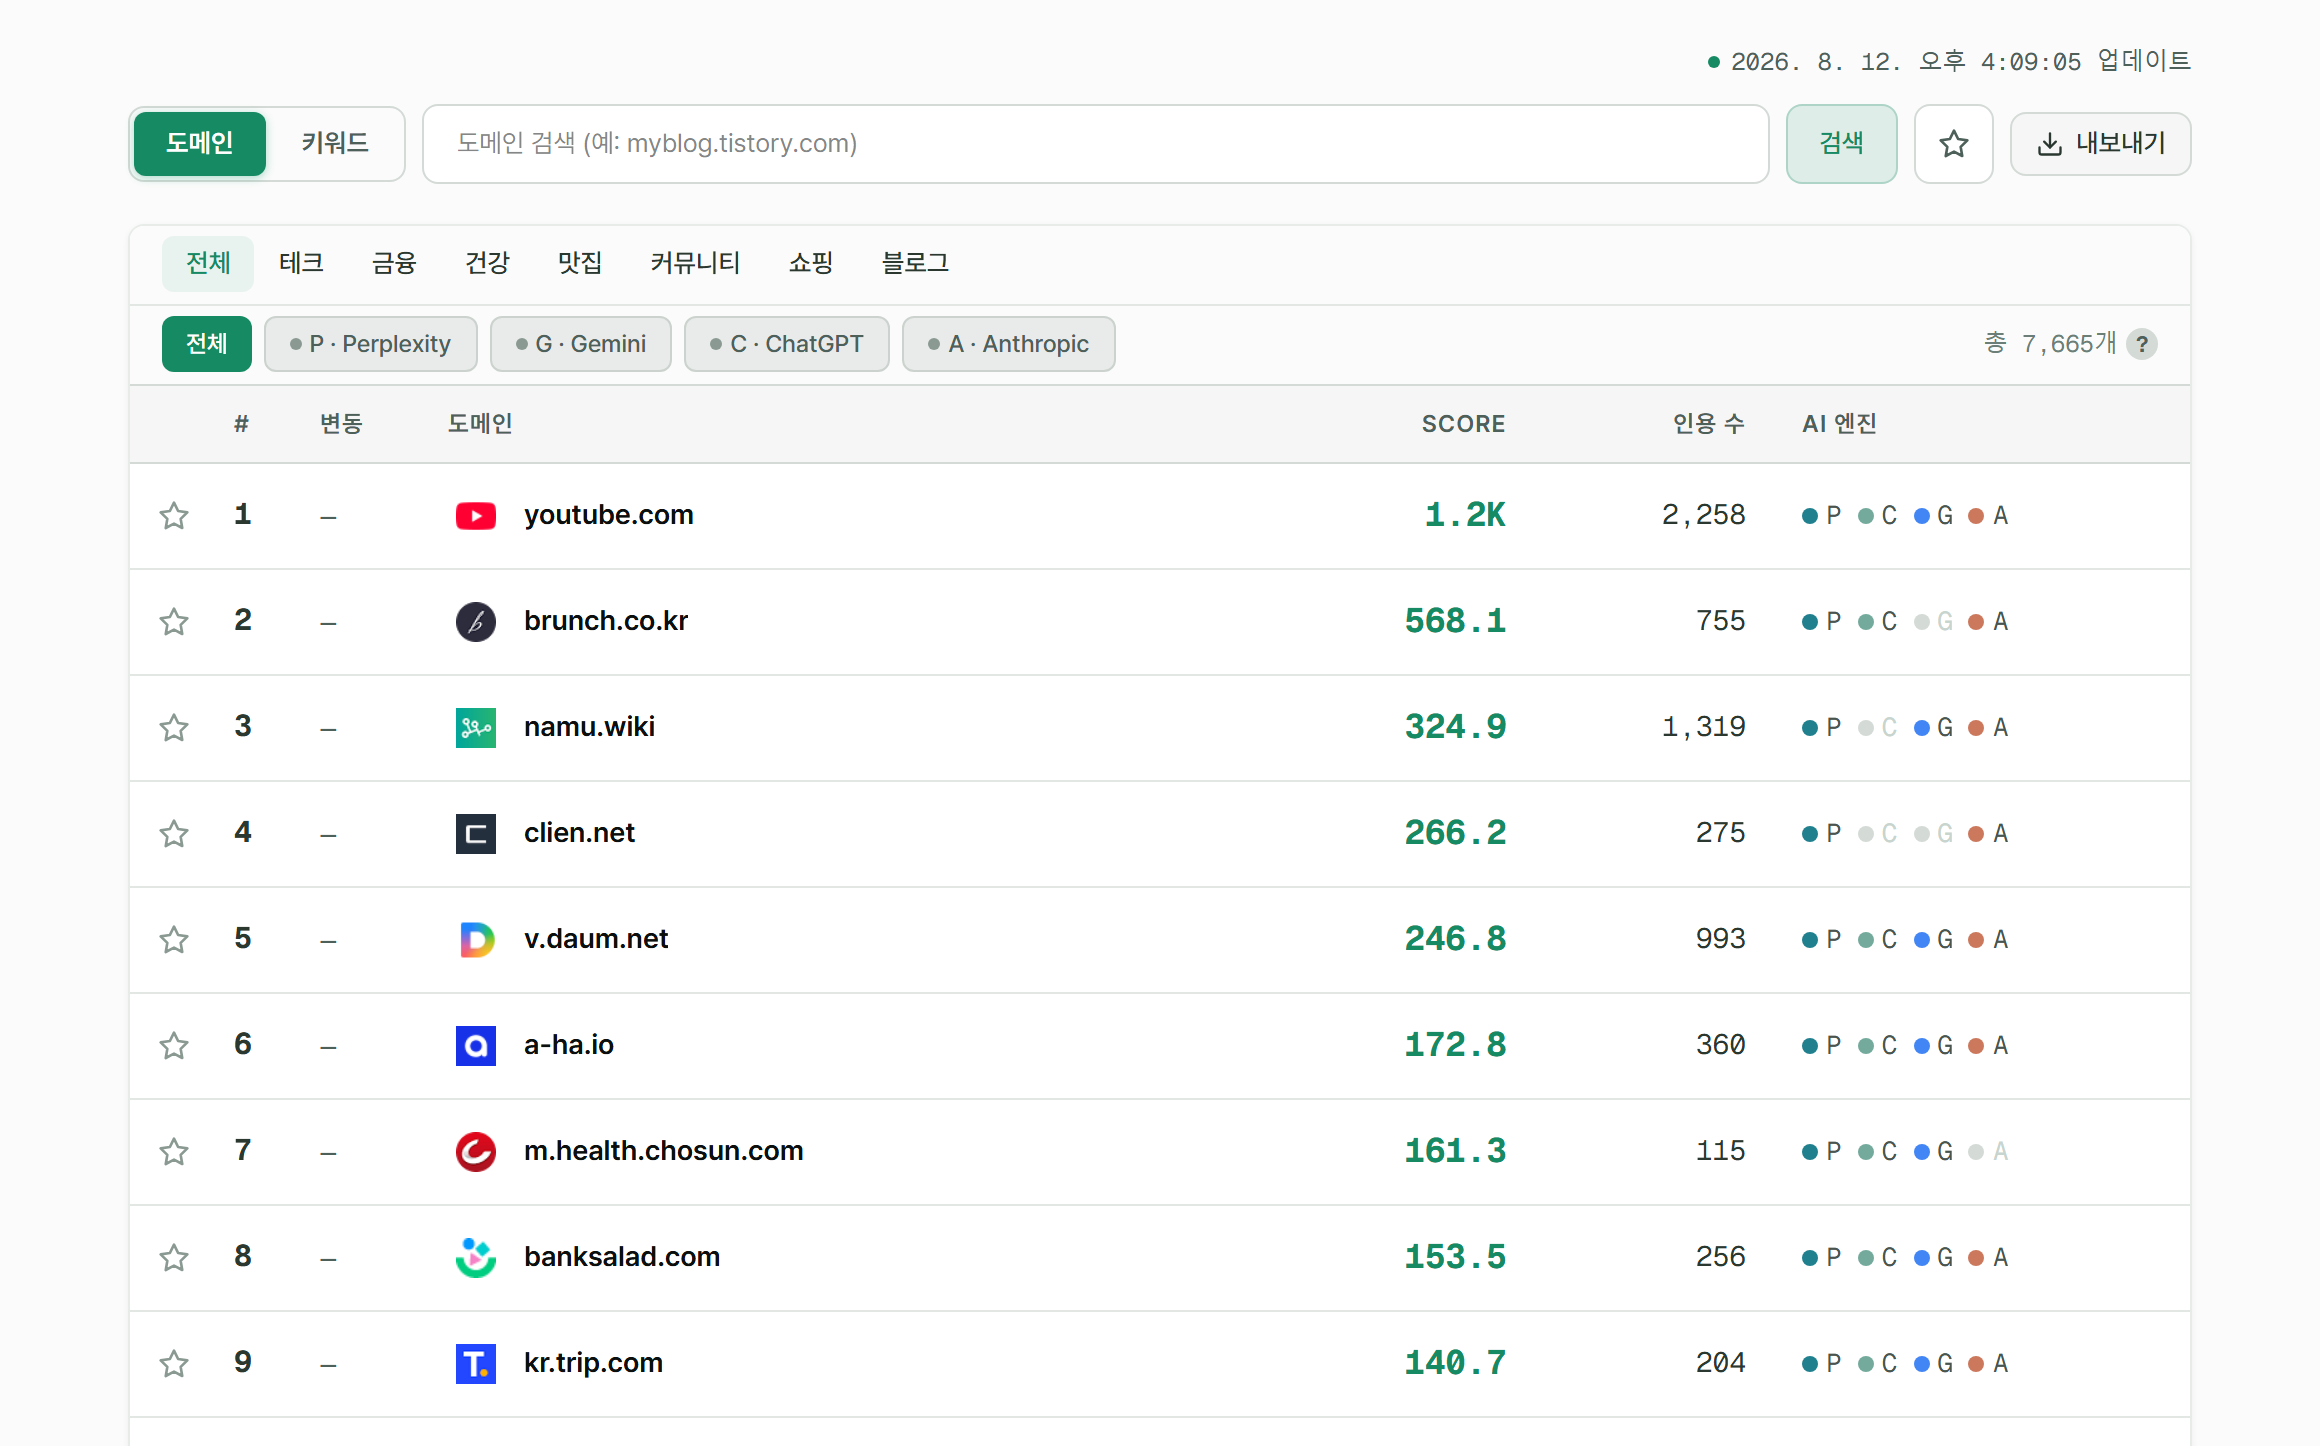
Task: Open the a-ha.io domain link
Action: pyautogui.click(x=569, y=1046)
